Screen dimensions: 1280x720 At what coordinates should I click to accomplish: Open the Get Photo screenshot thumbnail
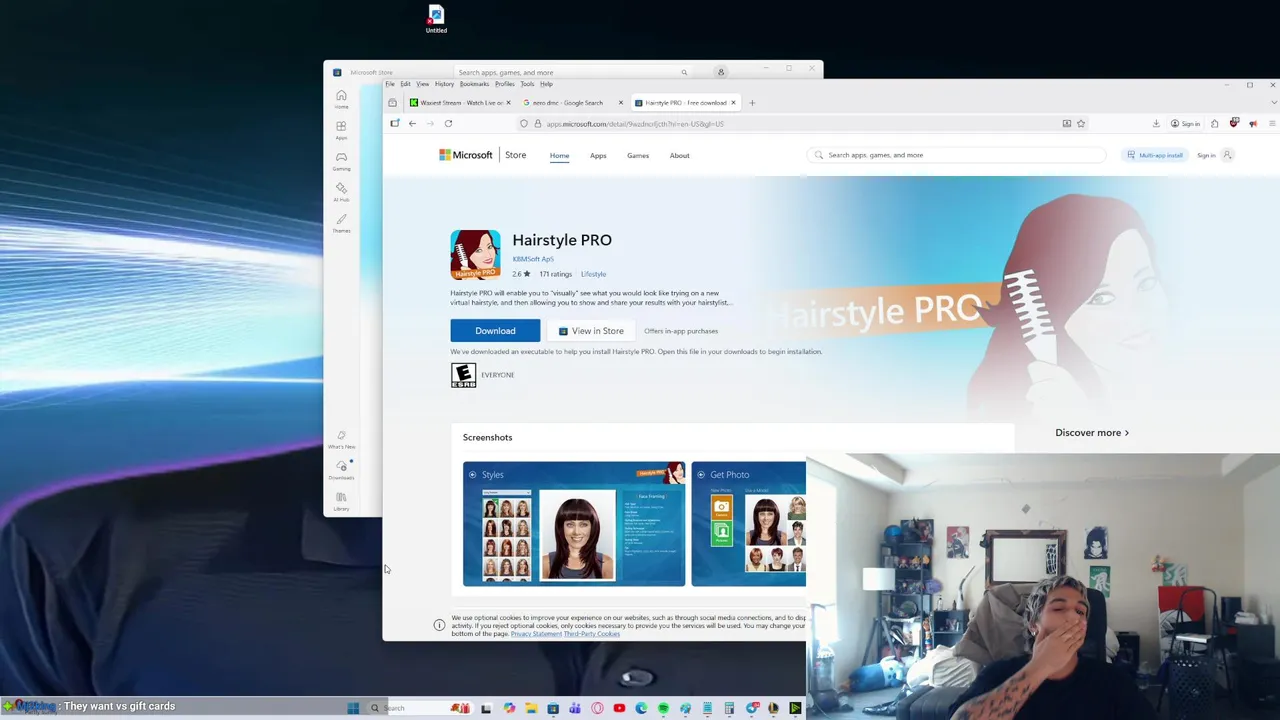coord(748,524)
